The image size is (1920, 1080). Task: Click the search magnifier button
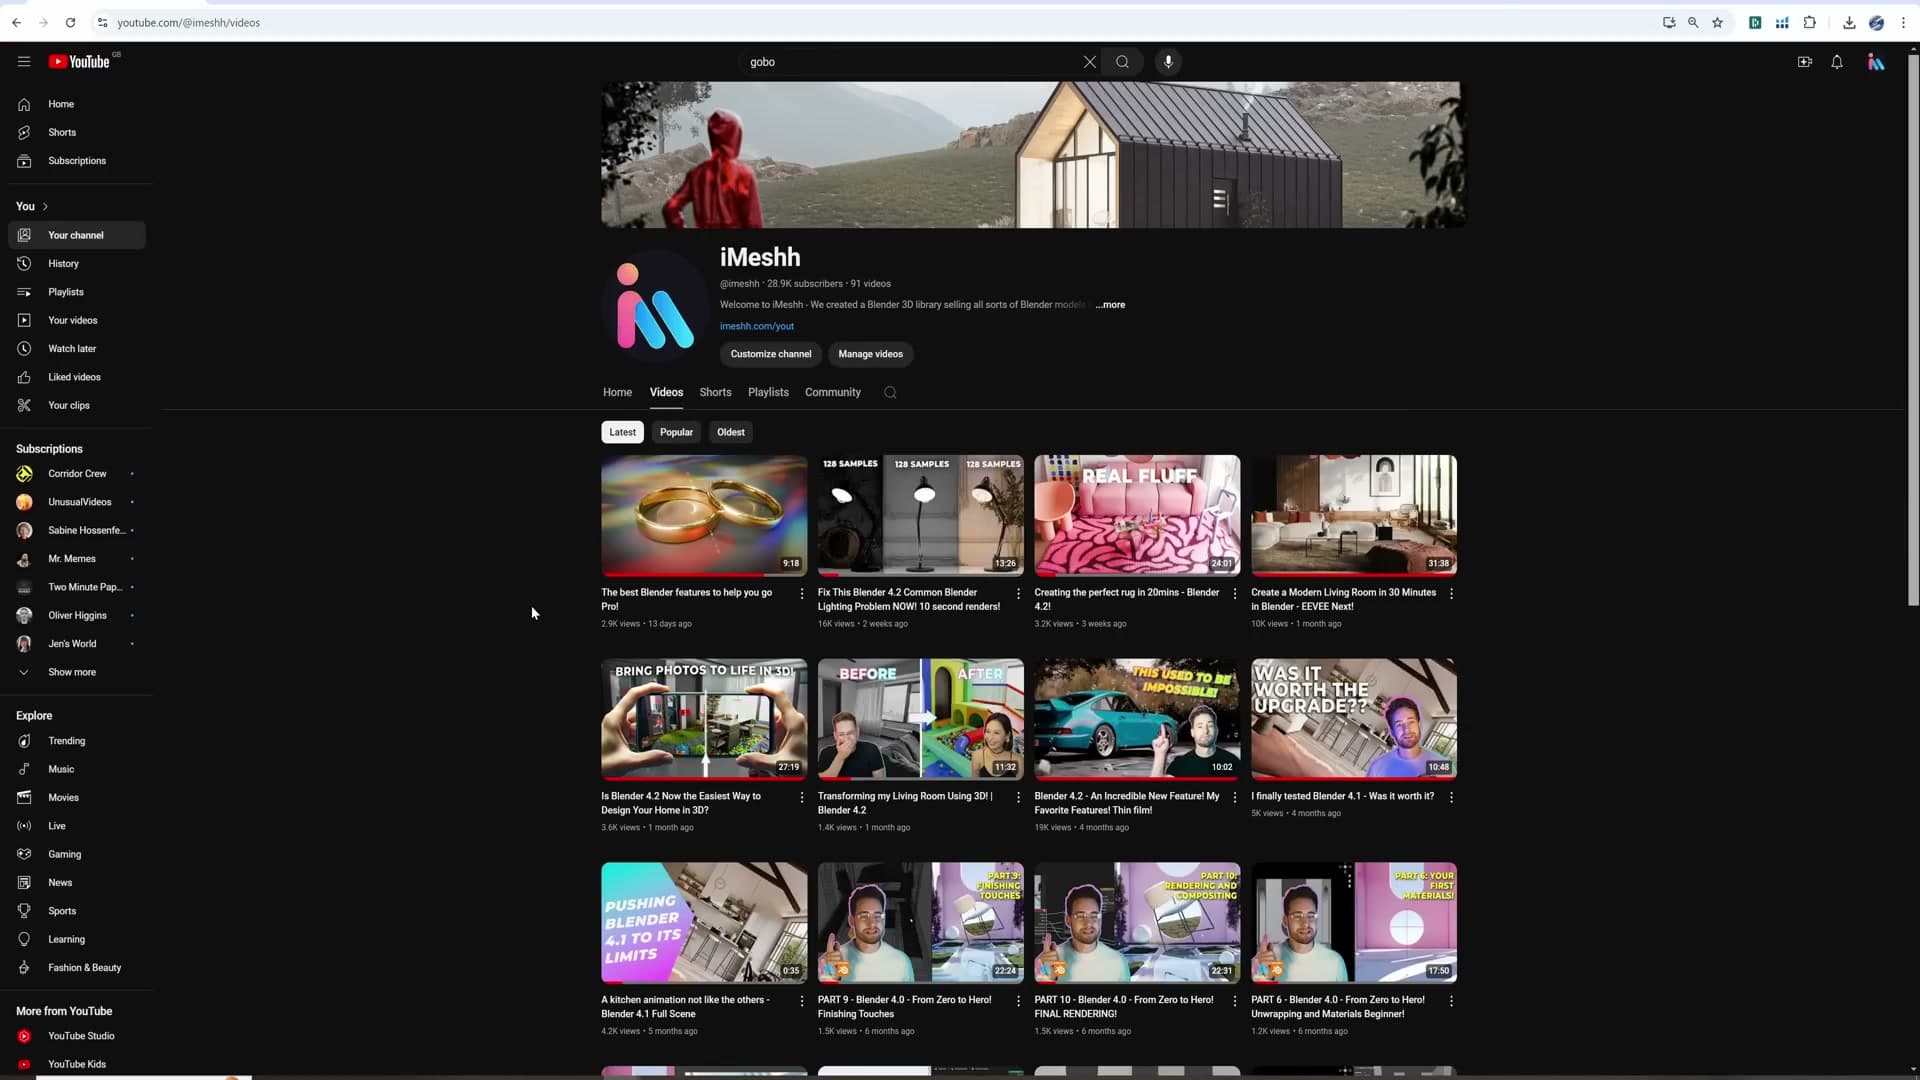pyautogui.click(x=1123, y=62)
